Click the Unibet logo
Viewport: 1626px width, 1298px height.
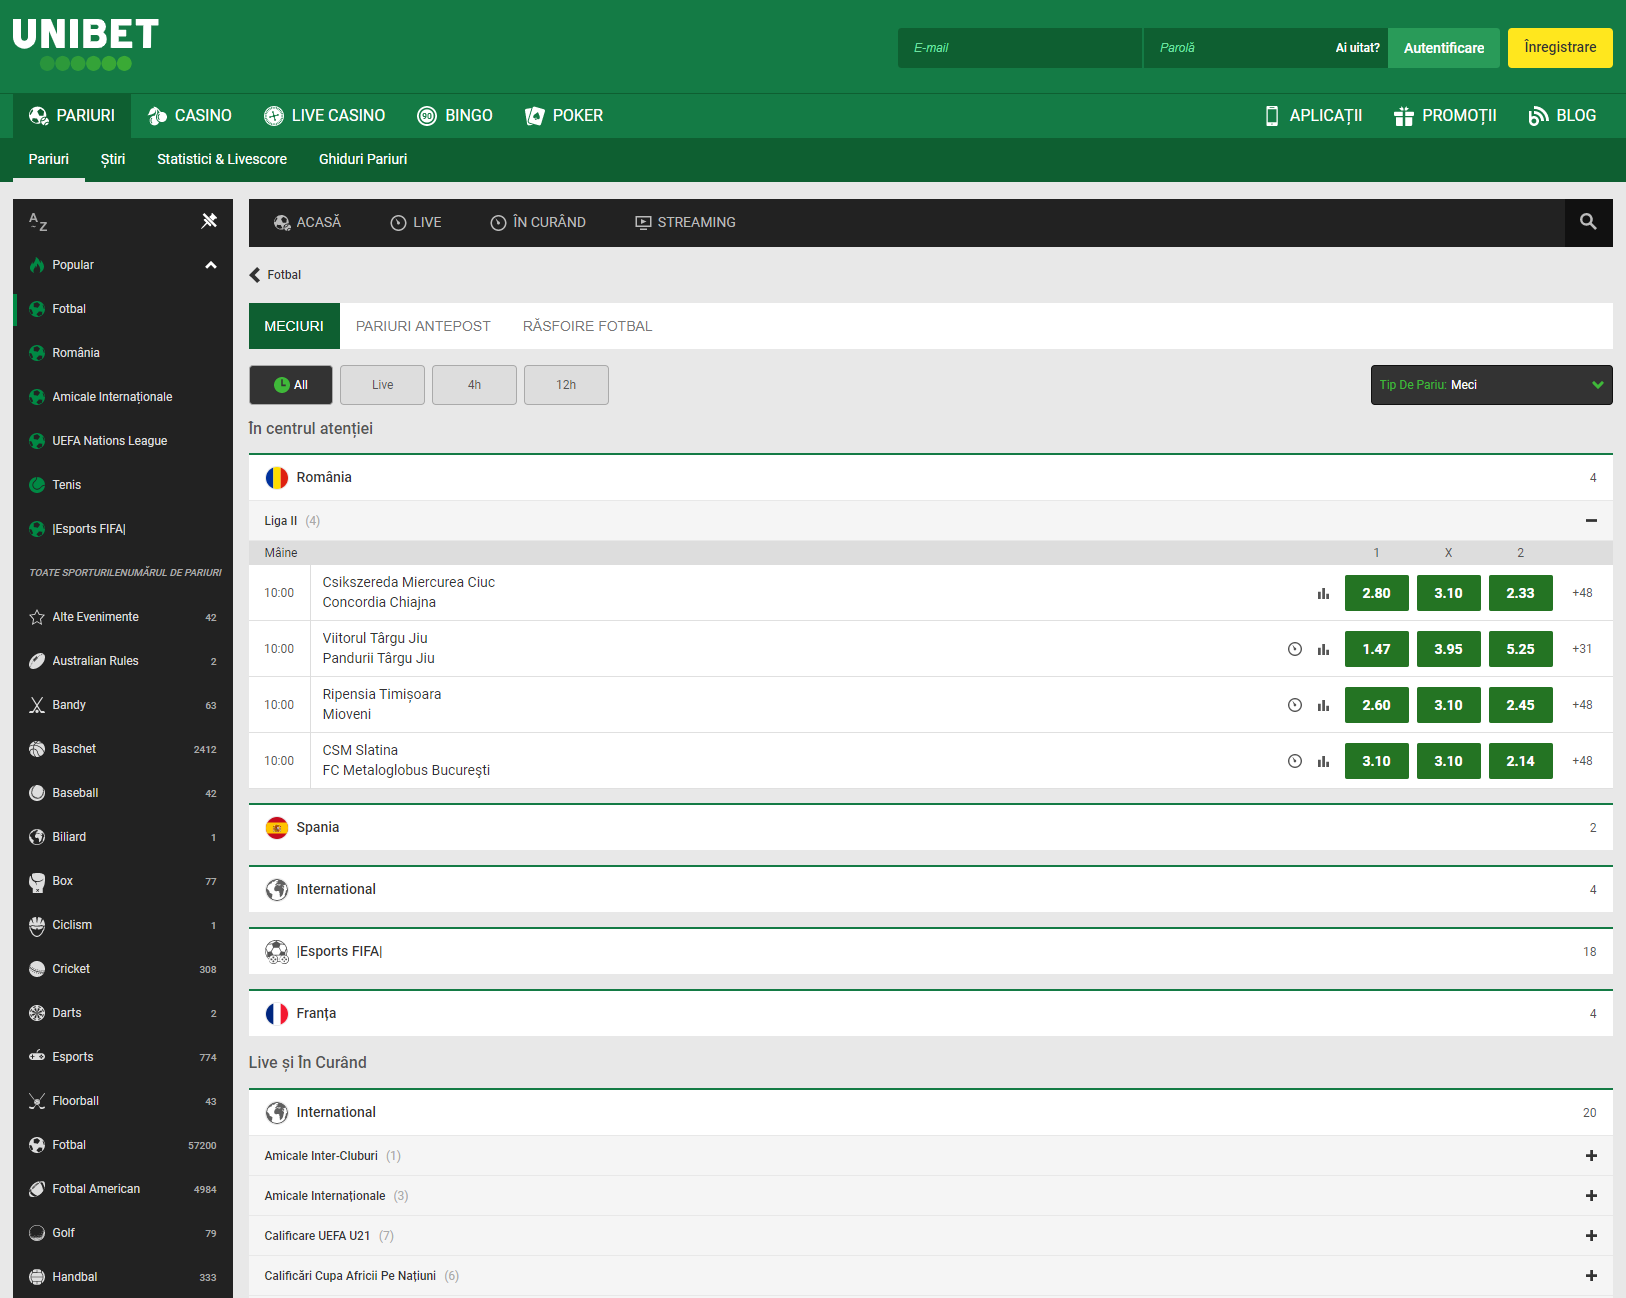[86, 44]
